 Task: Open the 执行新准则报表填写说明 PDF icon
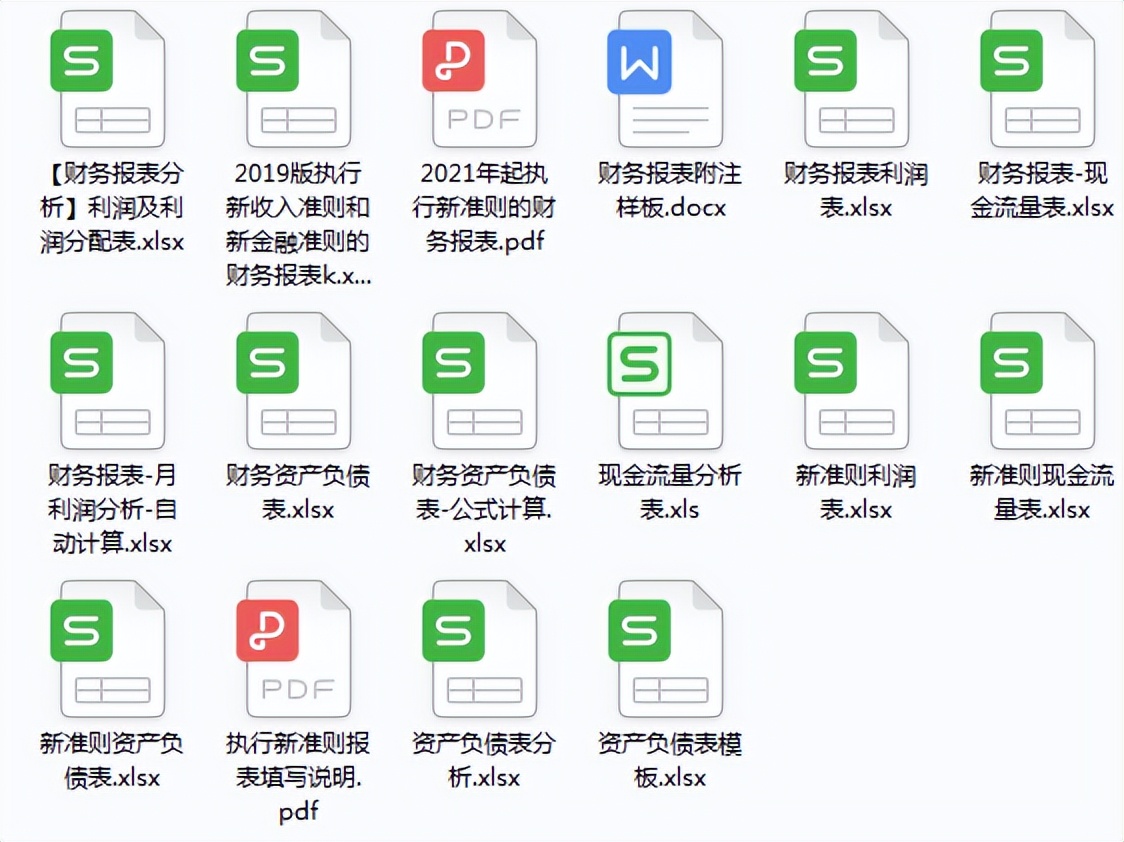pos(297,648)
